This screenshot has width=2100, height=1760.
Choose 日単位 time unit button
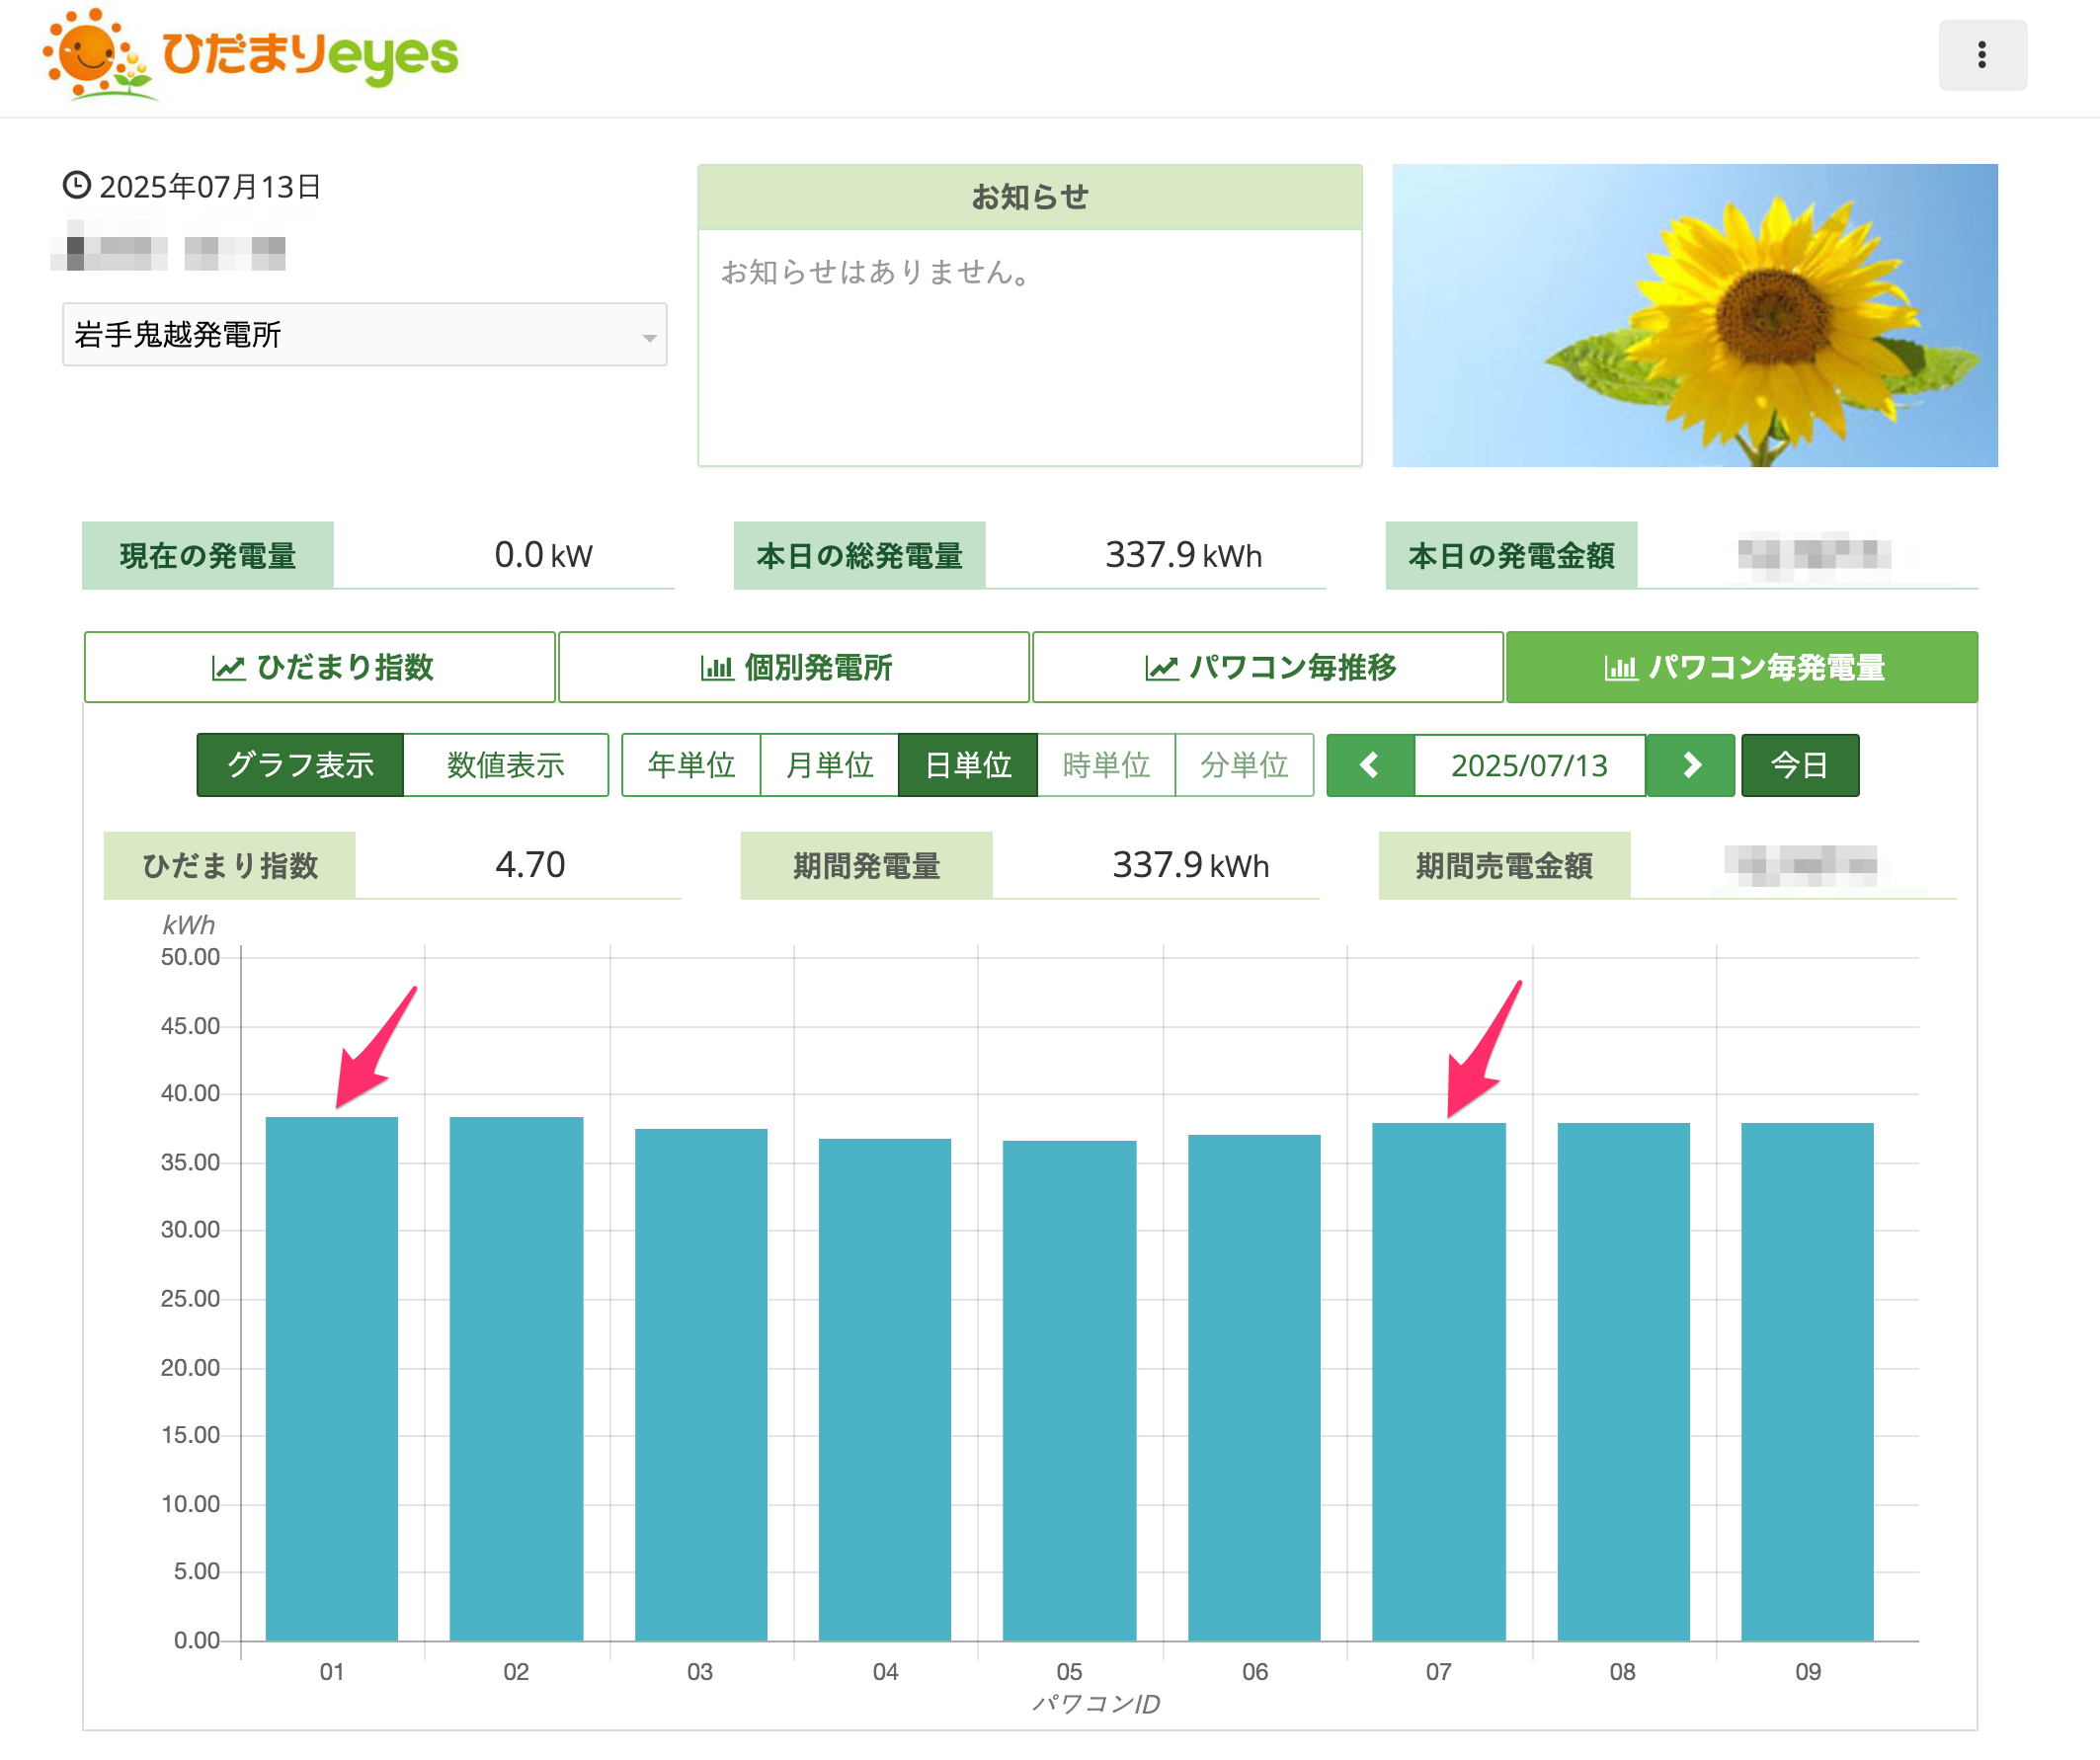coord(968,765)
